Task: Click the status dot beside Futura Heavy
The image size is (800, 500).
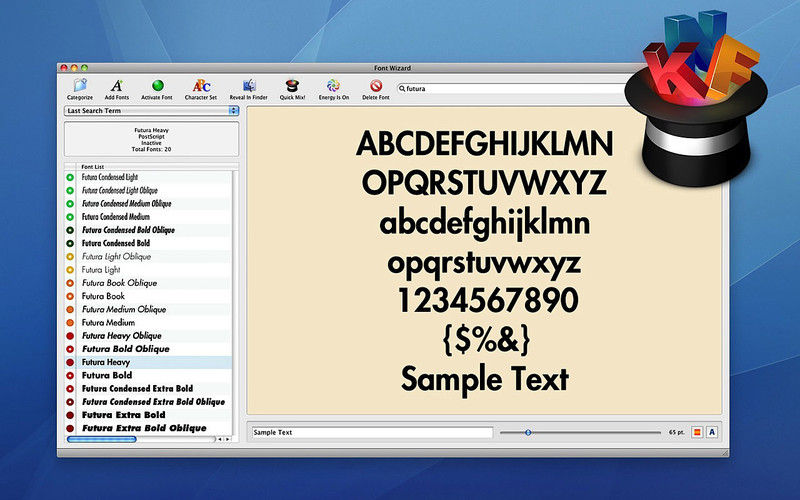Action: point(70,362)
